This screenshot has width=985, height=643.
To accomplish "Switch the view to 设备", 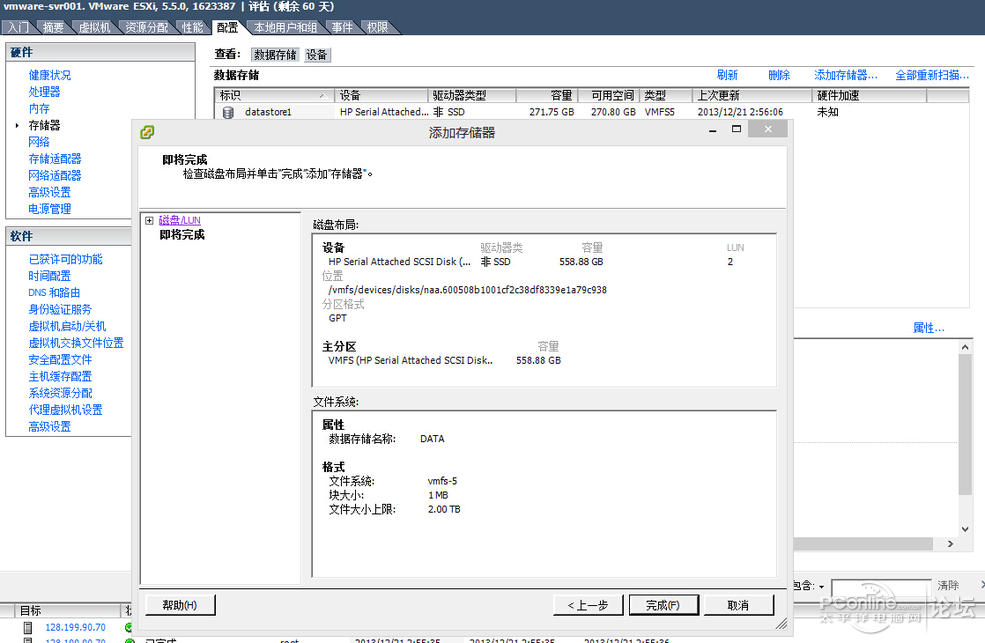I will click(x=317, y=55).
